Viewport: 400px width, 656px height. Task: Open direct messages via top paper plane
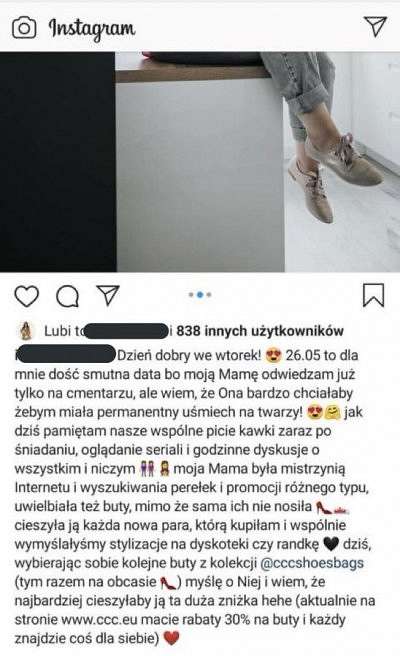coord(375,26)
